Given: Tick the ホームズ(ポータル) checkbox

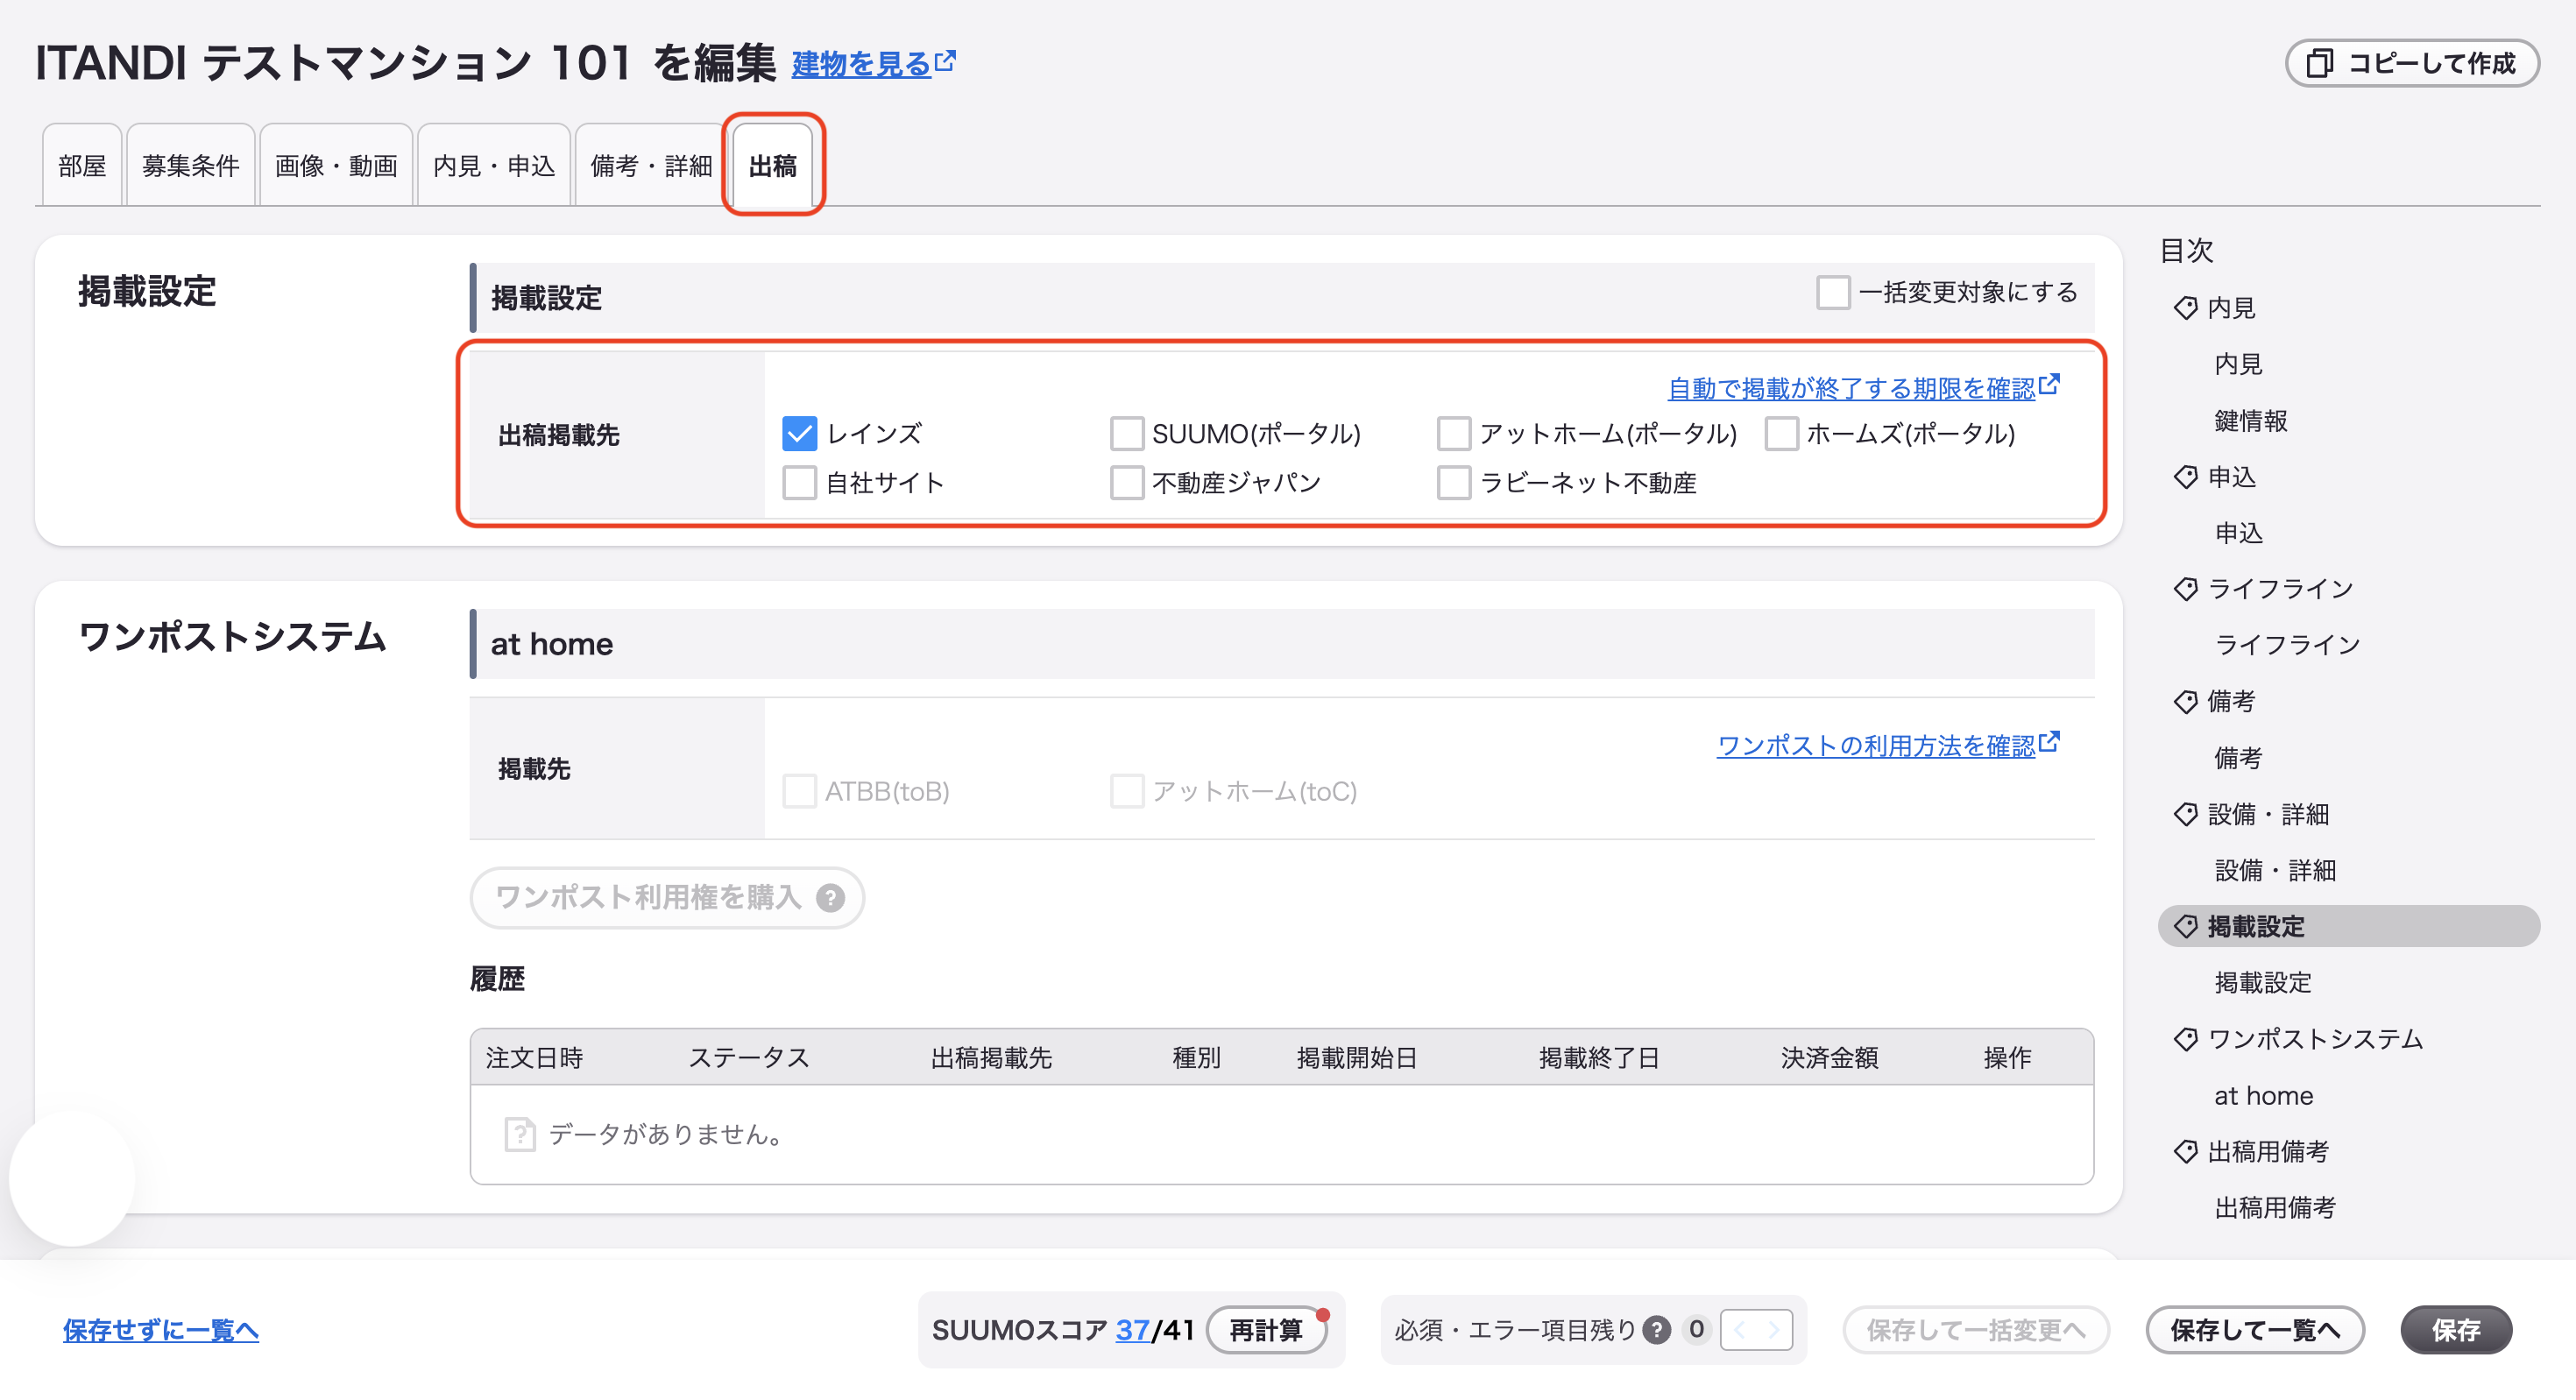Looking at the screenshot, I should pos(1781,434).
